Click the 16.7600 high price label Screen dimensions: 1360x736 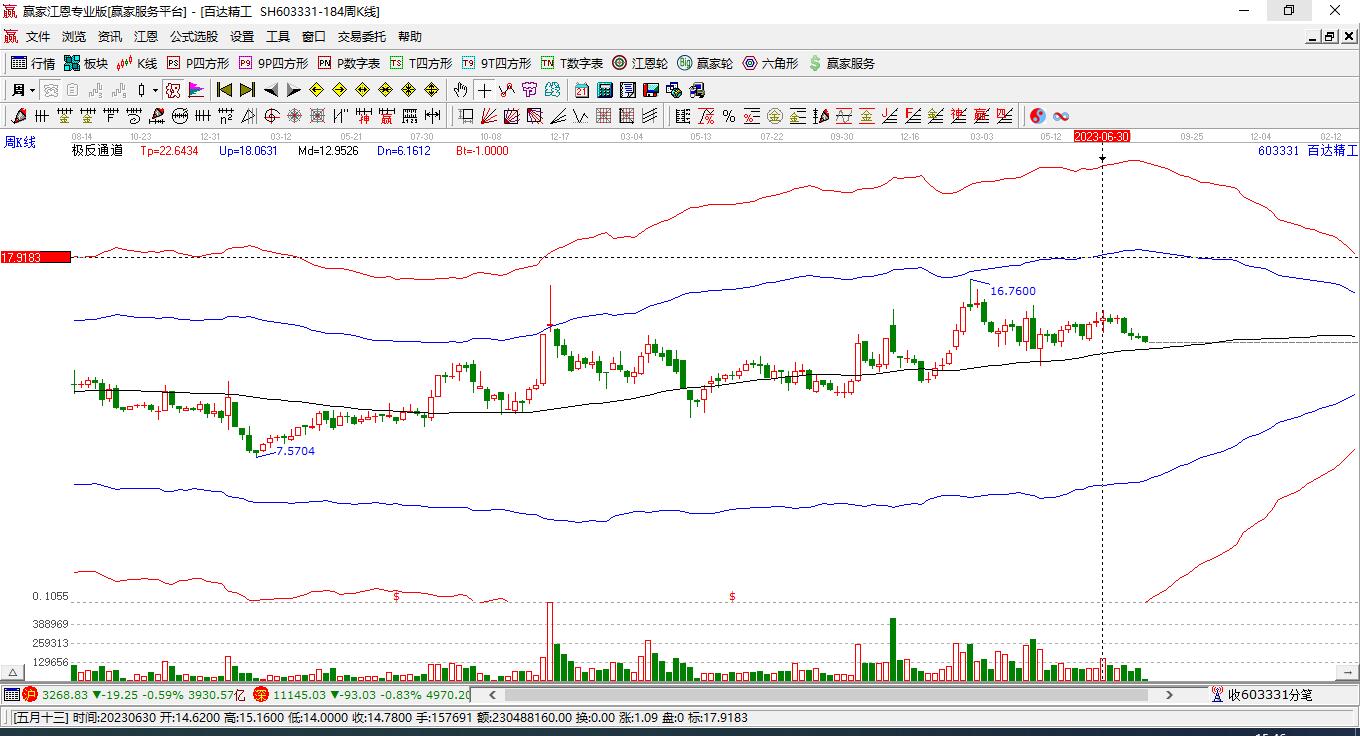pos(1013,291)
